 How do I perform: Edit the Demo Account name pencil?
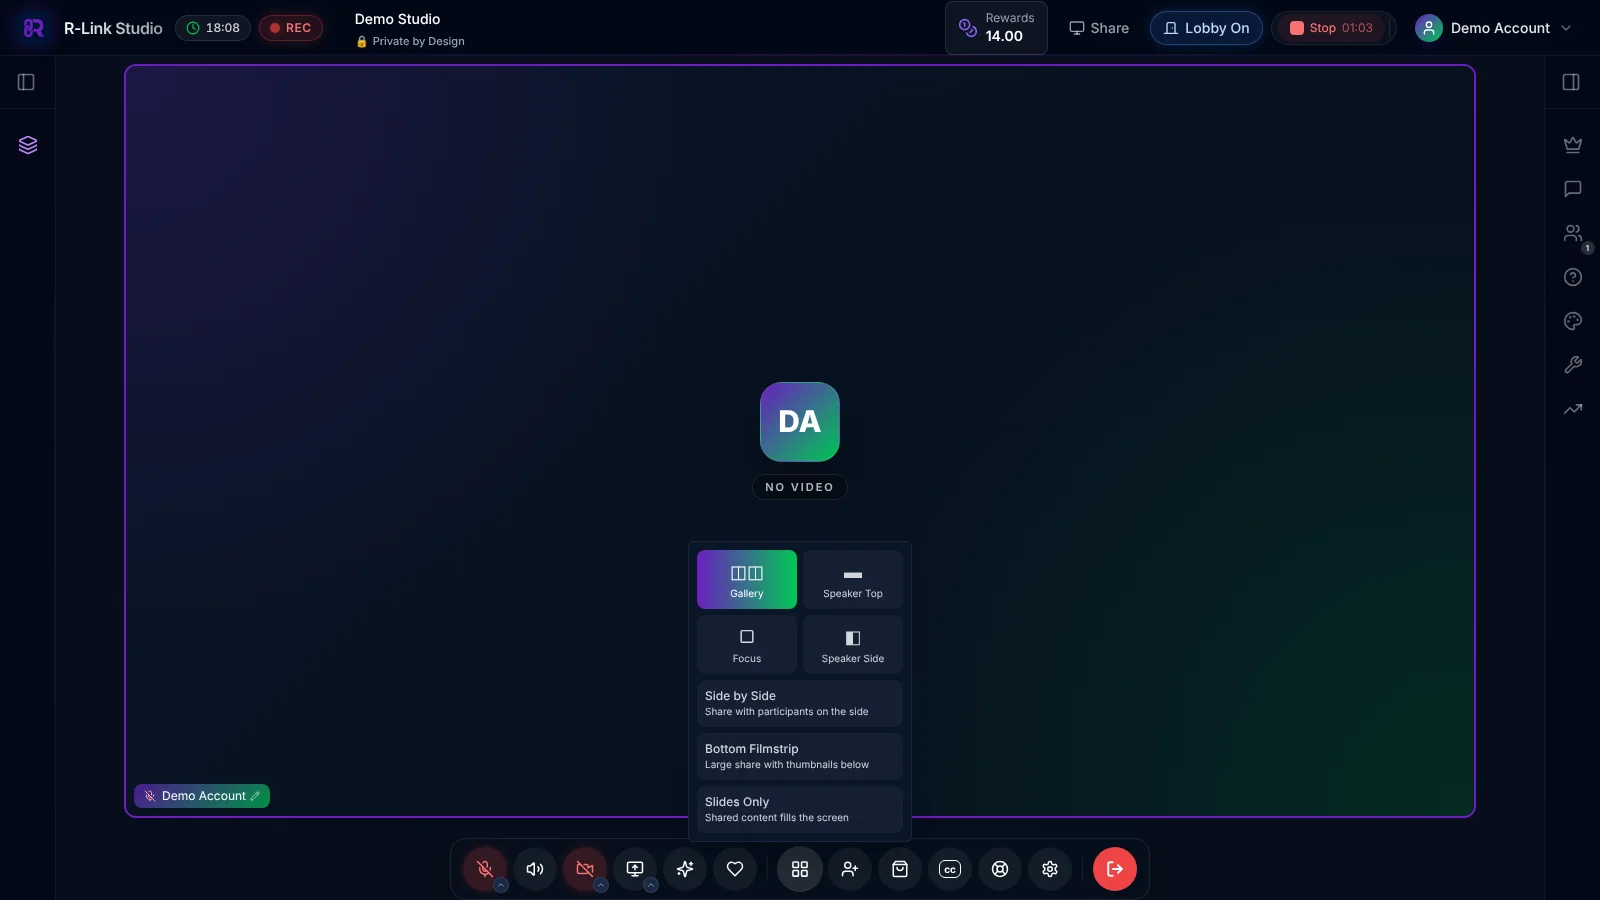pos(255,796)
